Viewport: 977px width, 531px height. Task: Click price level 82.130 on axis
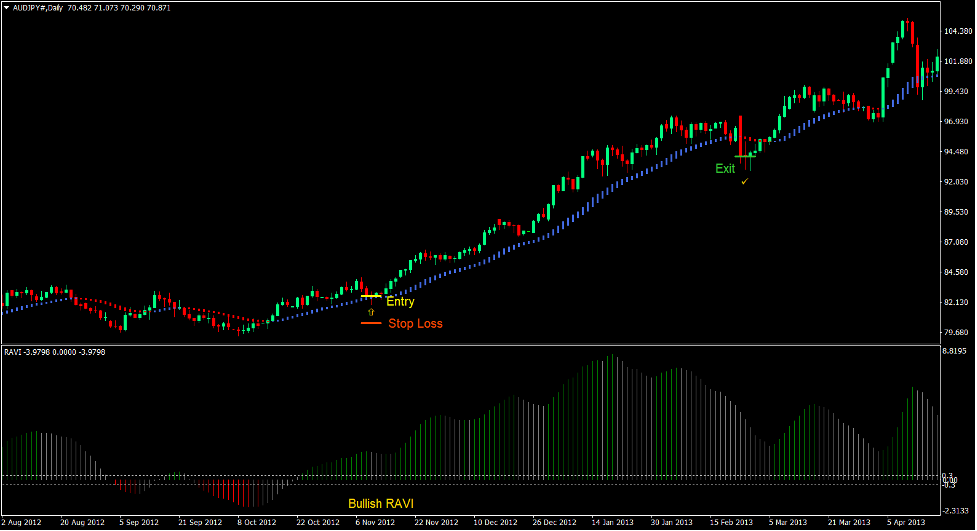958,302
